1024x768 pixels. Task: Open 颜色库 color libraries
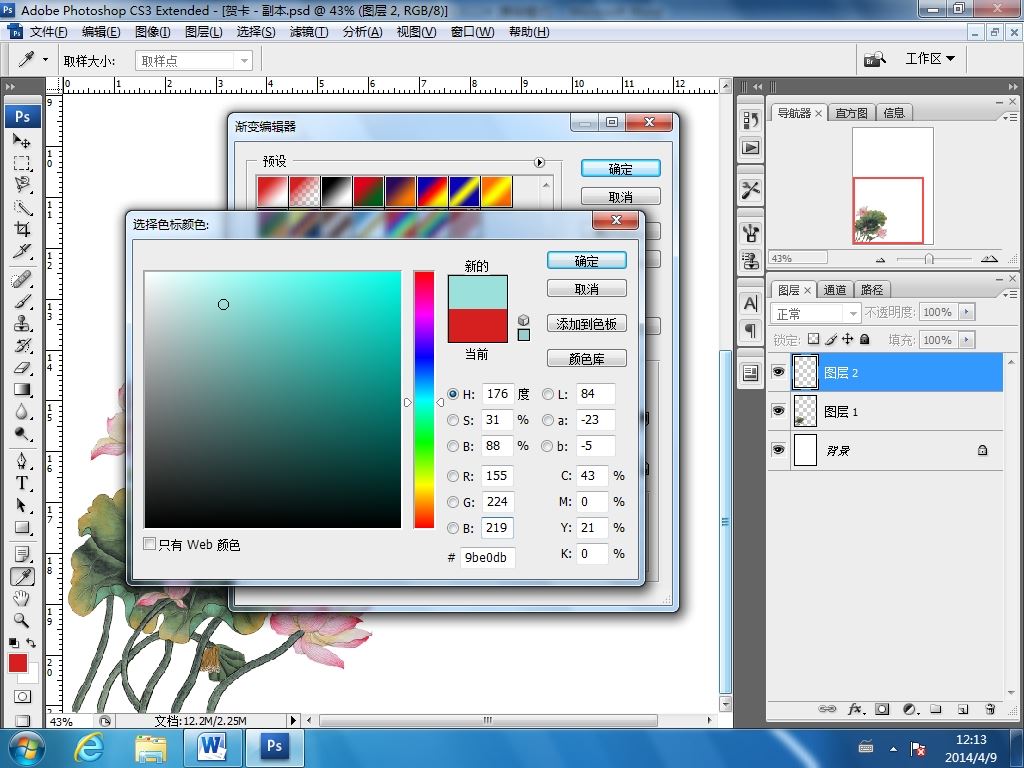[586, 359]
